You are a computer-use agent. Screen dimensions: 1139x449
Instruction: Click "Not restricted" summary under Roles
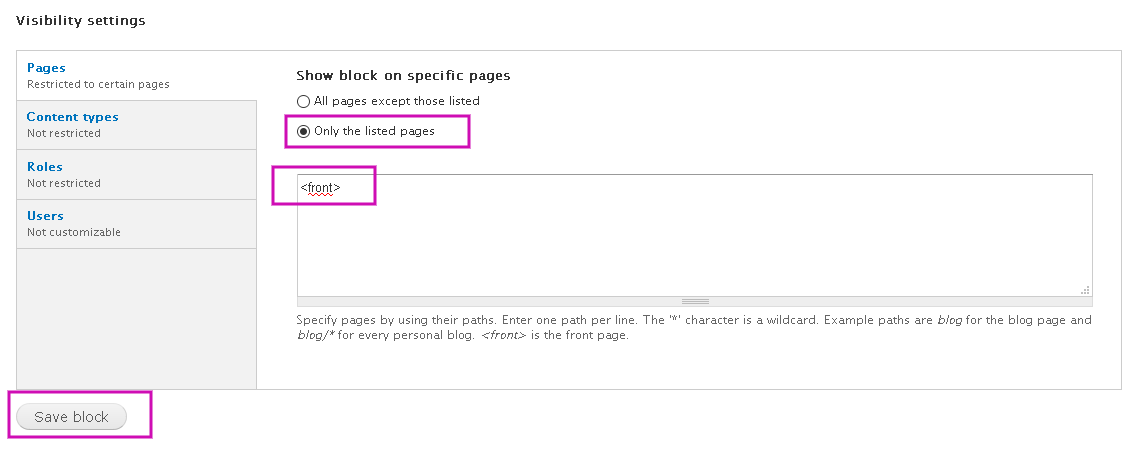pos(64,183)
